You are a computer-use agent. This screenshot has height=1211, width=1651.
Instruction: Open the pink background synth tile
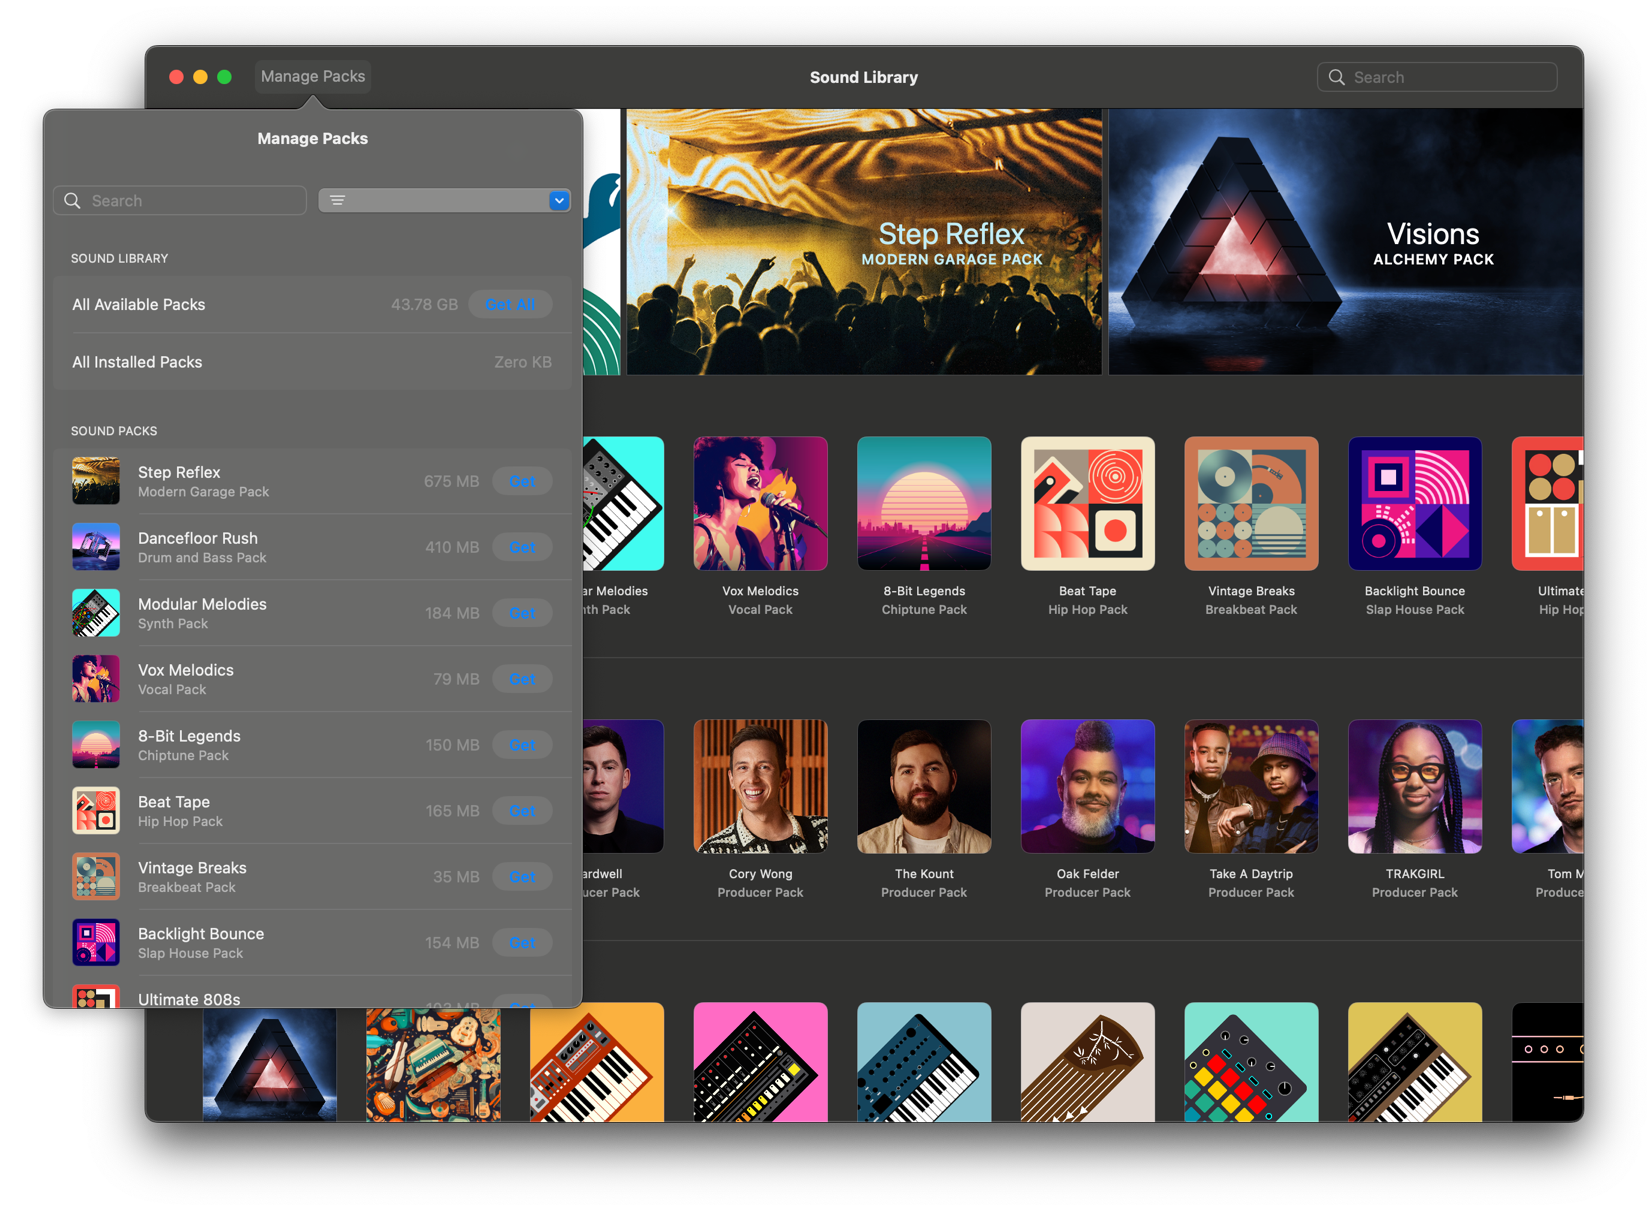pyautogui.click(x=760, y=1062)
